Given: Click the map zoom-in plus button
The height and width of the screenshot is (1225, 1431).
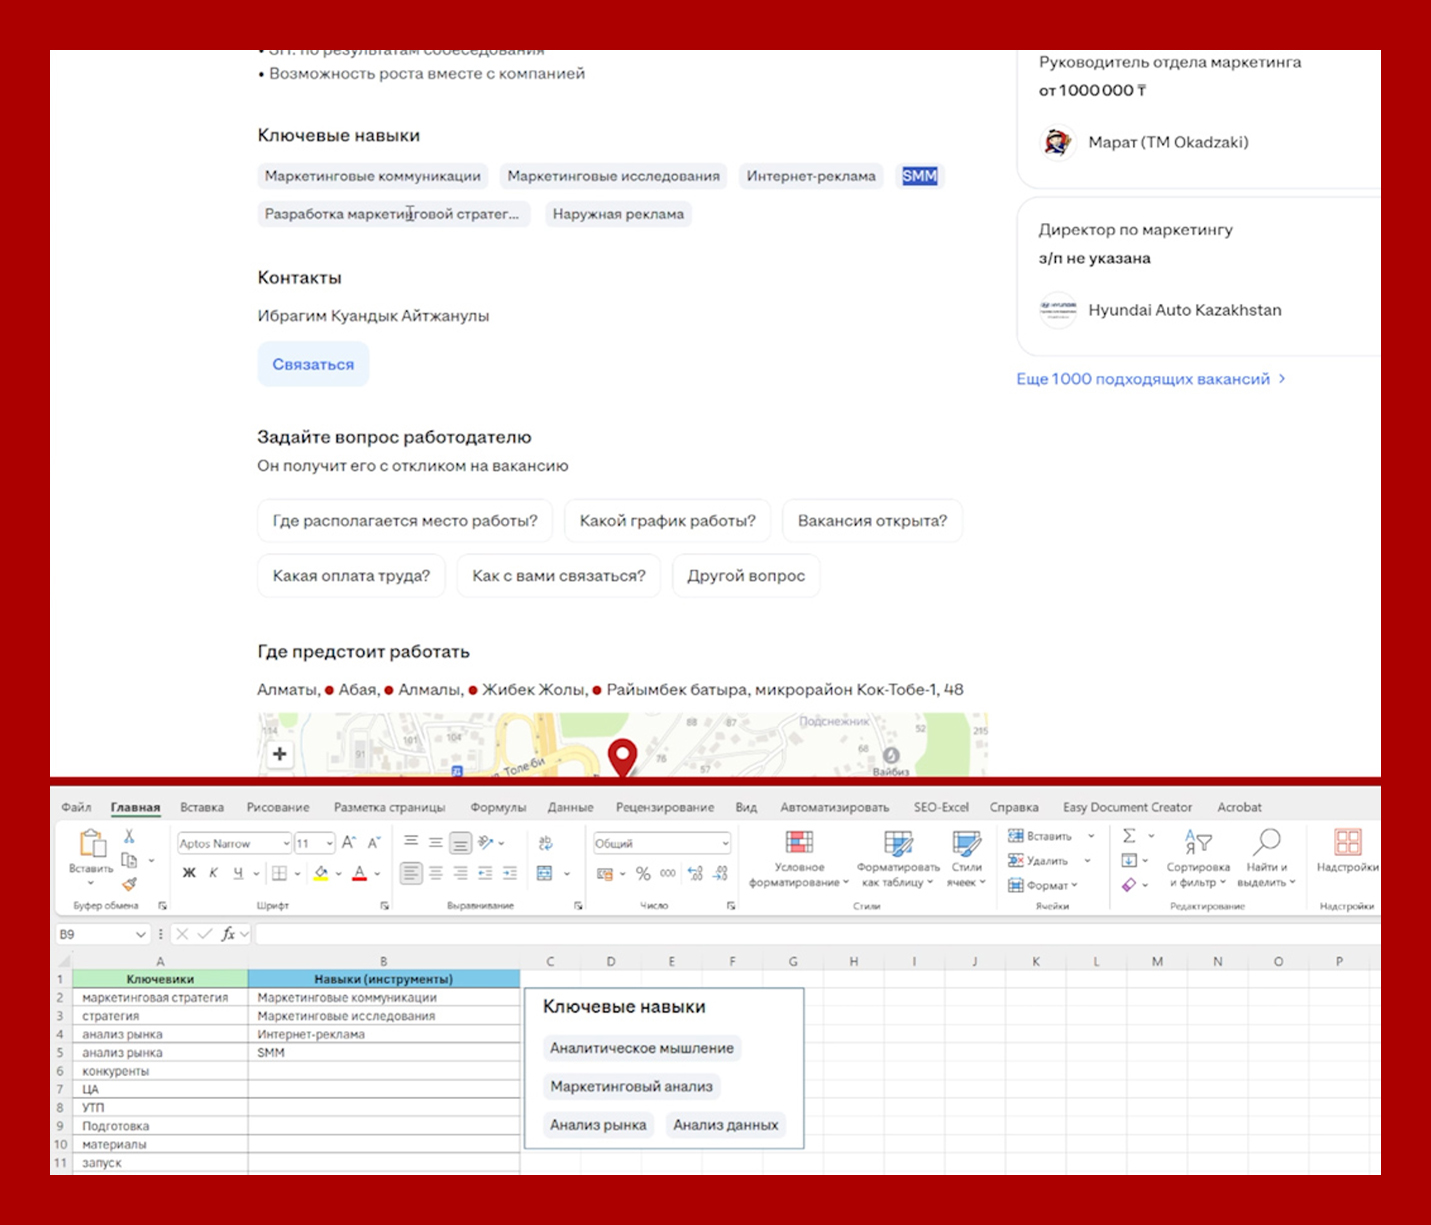Looking at the screenshot, I should (x=280, y=754).
